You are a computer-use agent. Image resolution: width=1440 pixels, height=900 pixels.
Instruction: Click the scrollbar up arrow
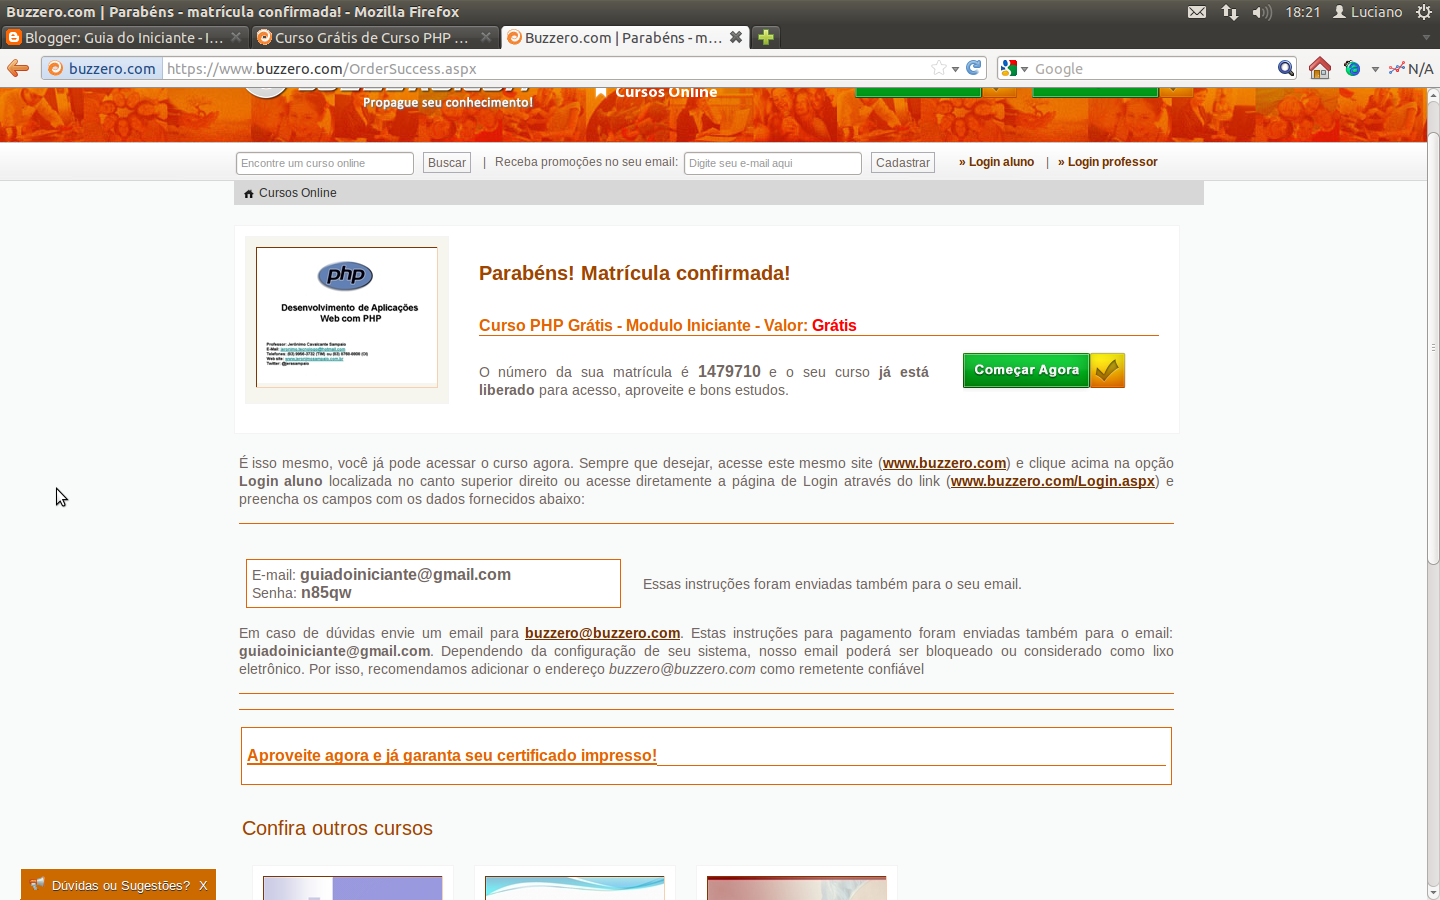pyautogui.click(x=1433, y=95)
